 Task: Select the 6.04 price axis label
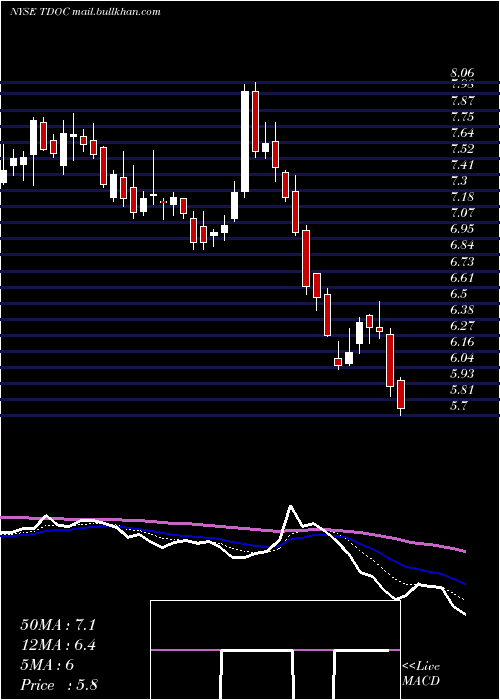pyautogui.click(x=462, y=358)
